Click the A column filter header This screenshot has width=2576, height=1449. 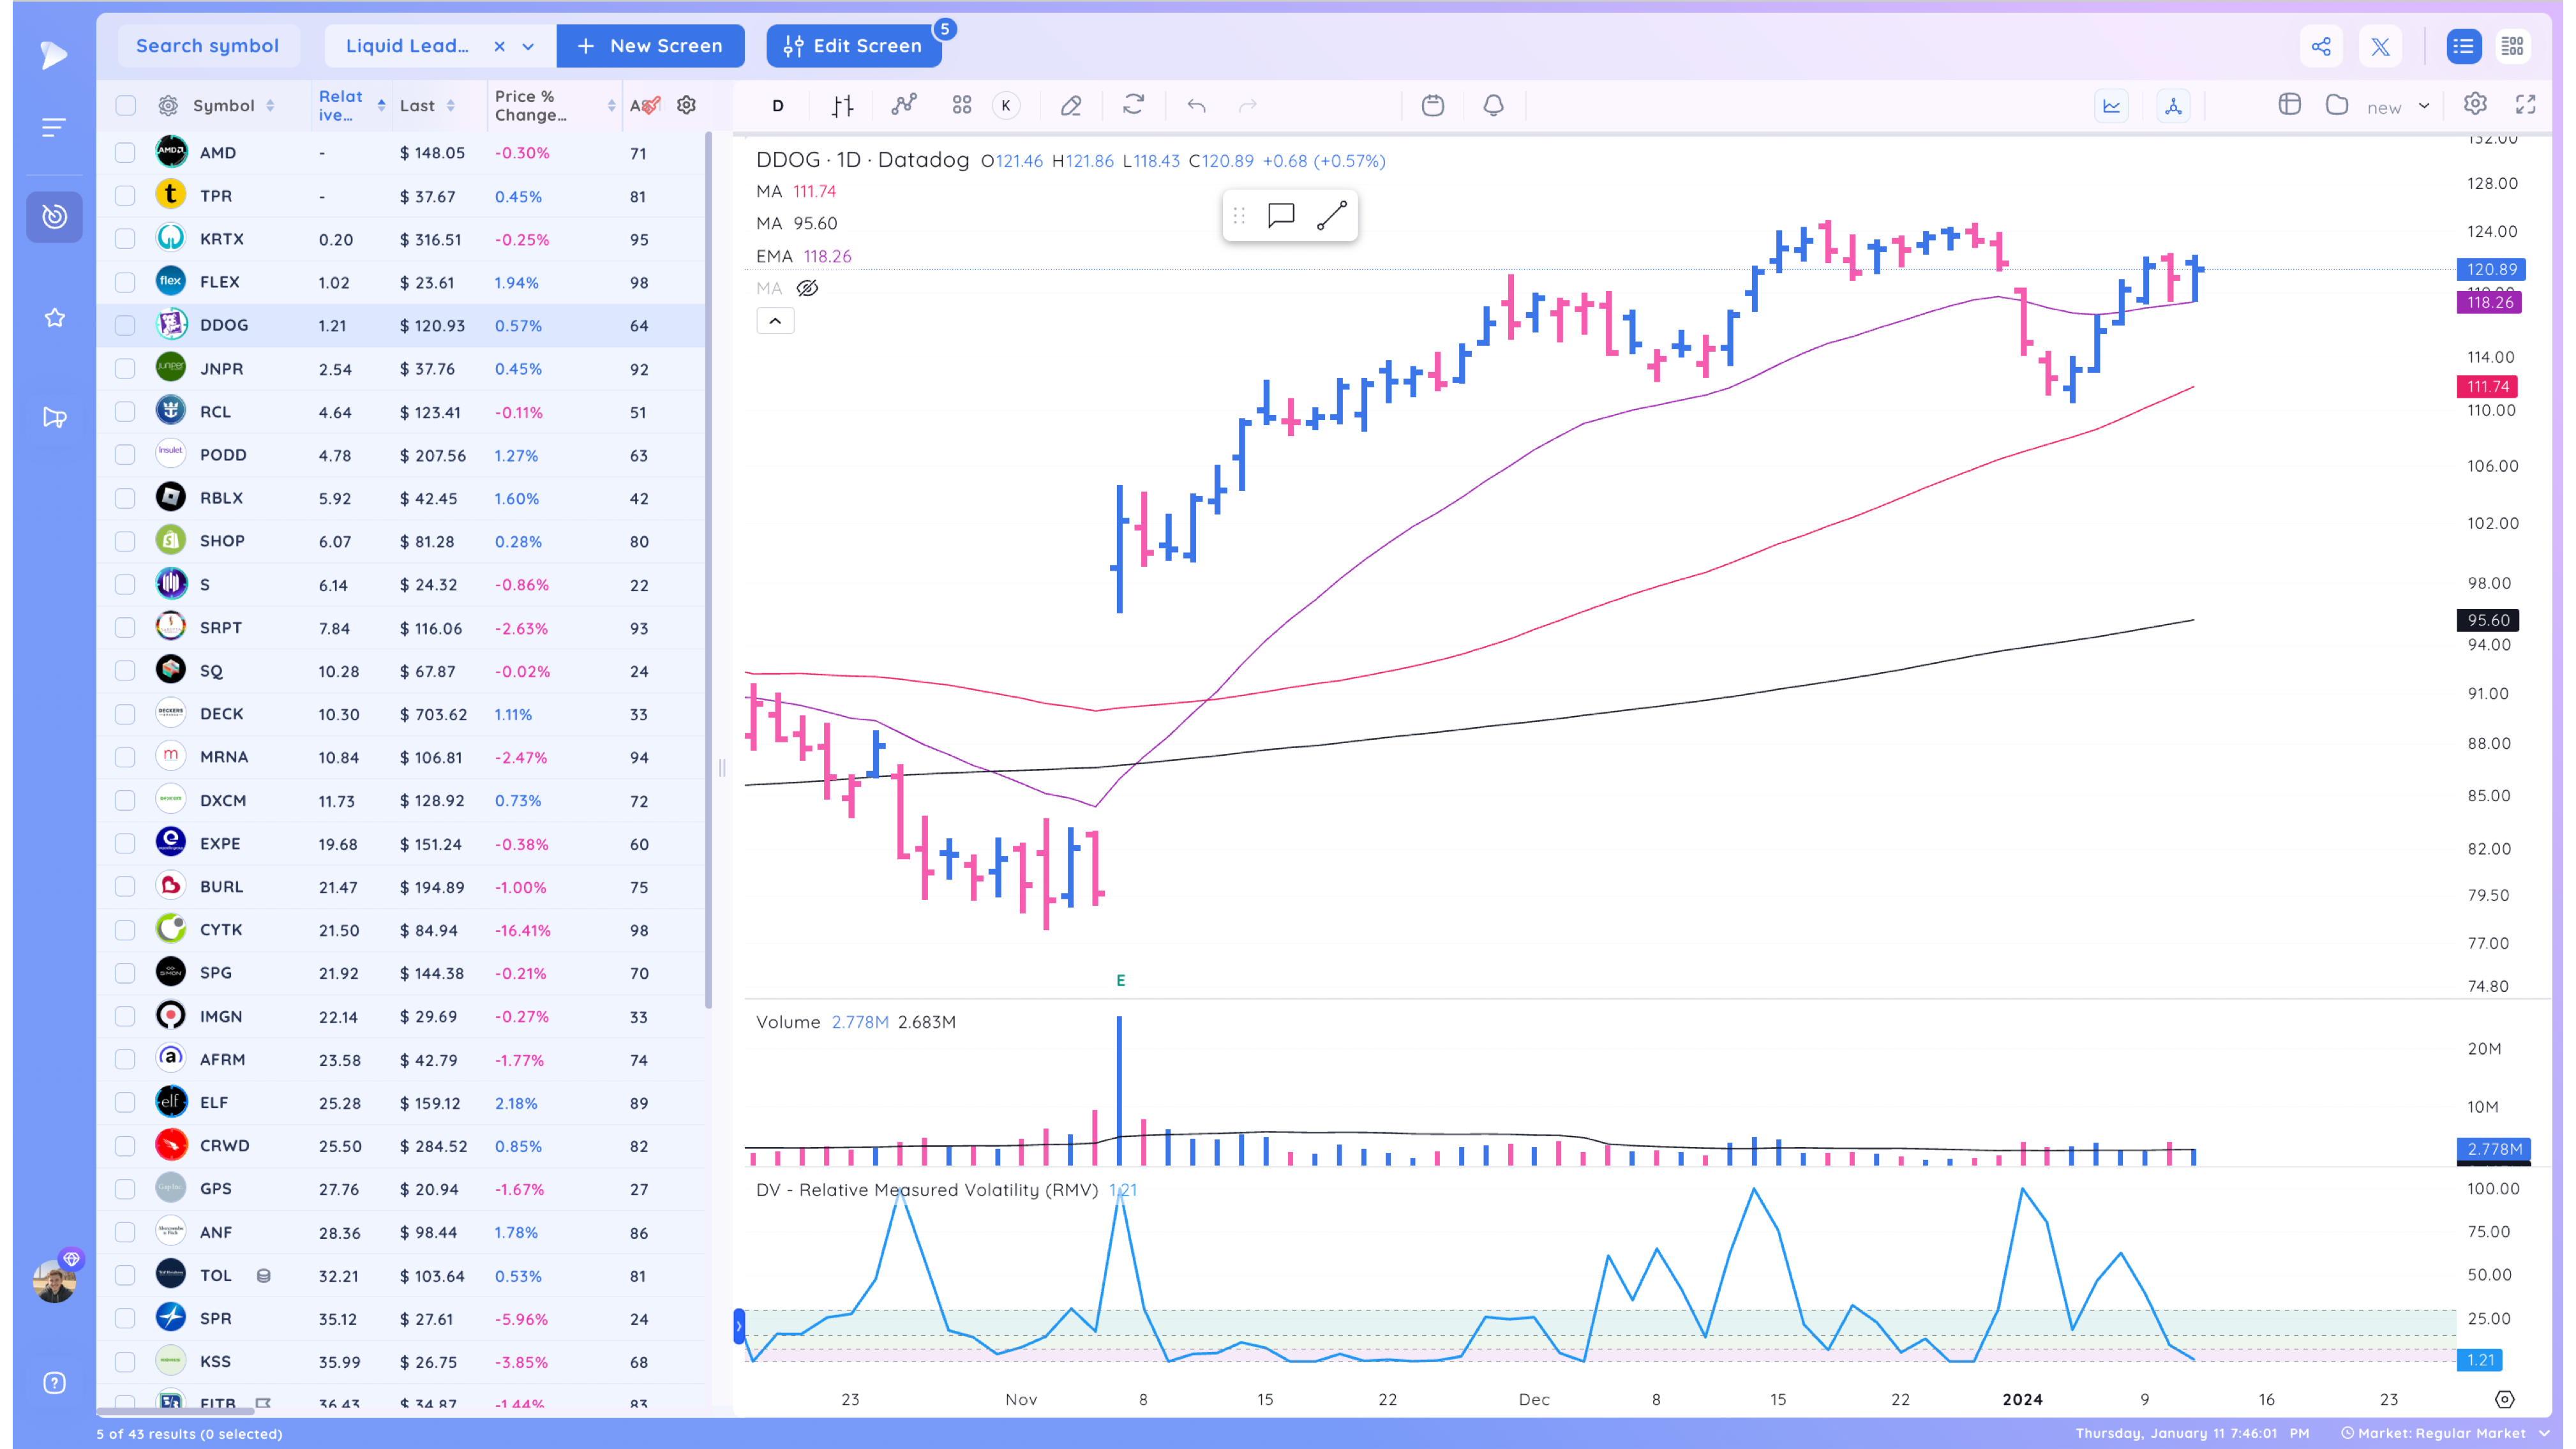pos(645,105)
